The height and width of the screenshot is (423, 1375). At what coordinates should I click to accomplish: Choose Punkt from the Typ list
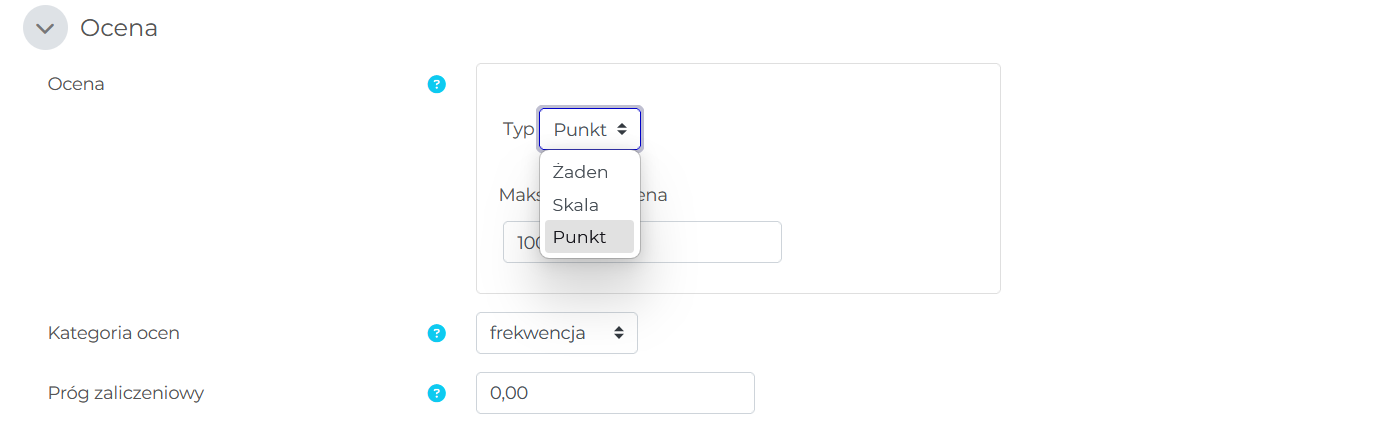click(x=580, y=237)
